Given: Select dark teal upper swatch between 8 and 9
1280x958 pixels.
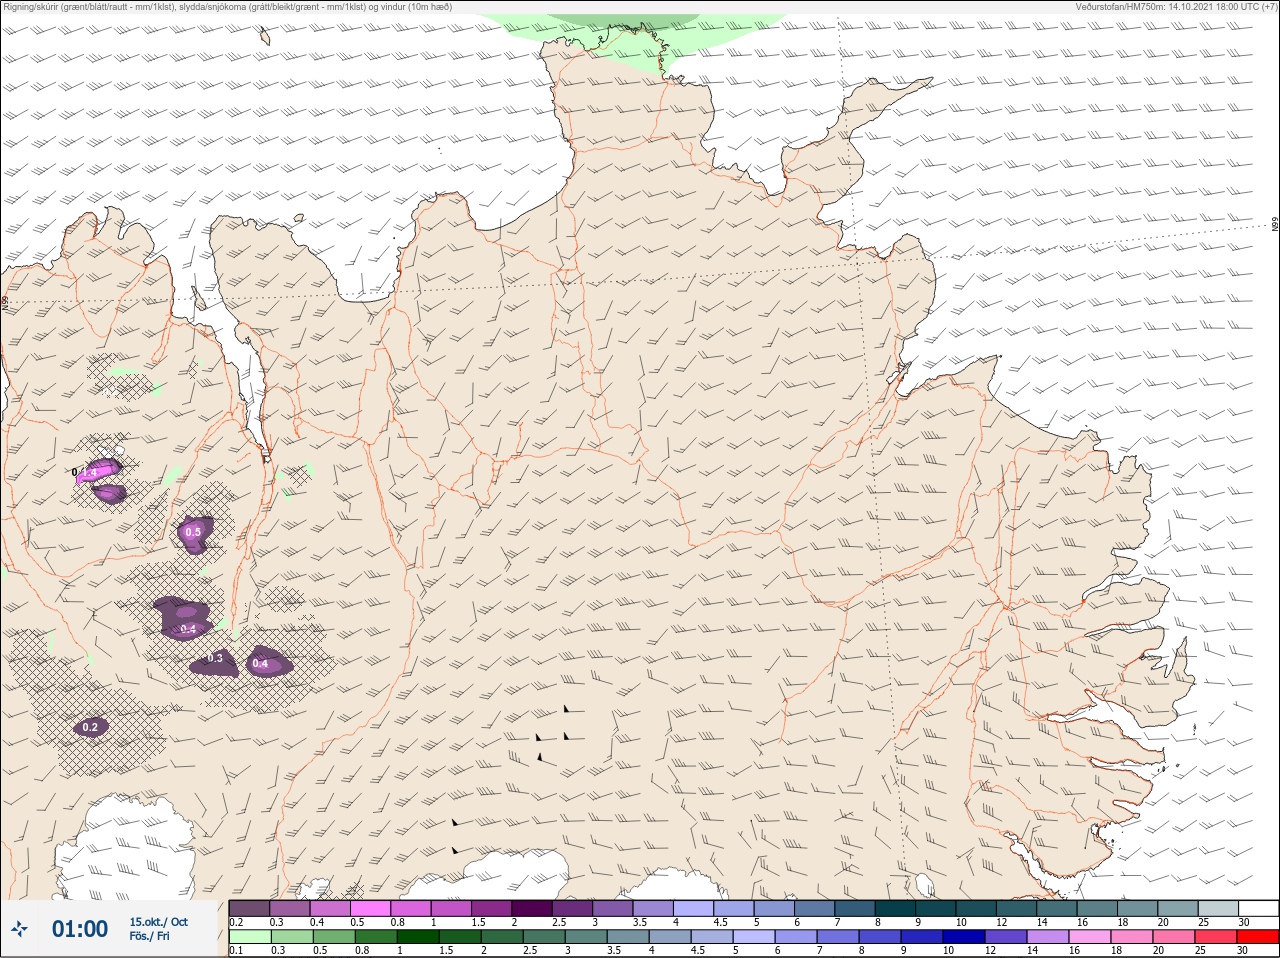Looking at the screenshot, I should pyautogui.click(x=895, y=908).
